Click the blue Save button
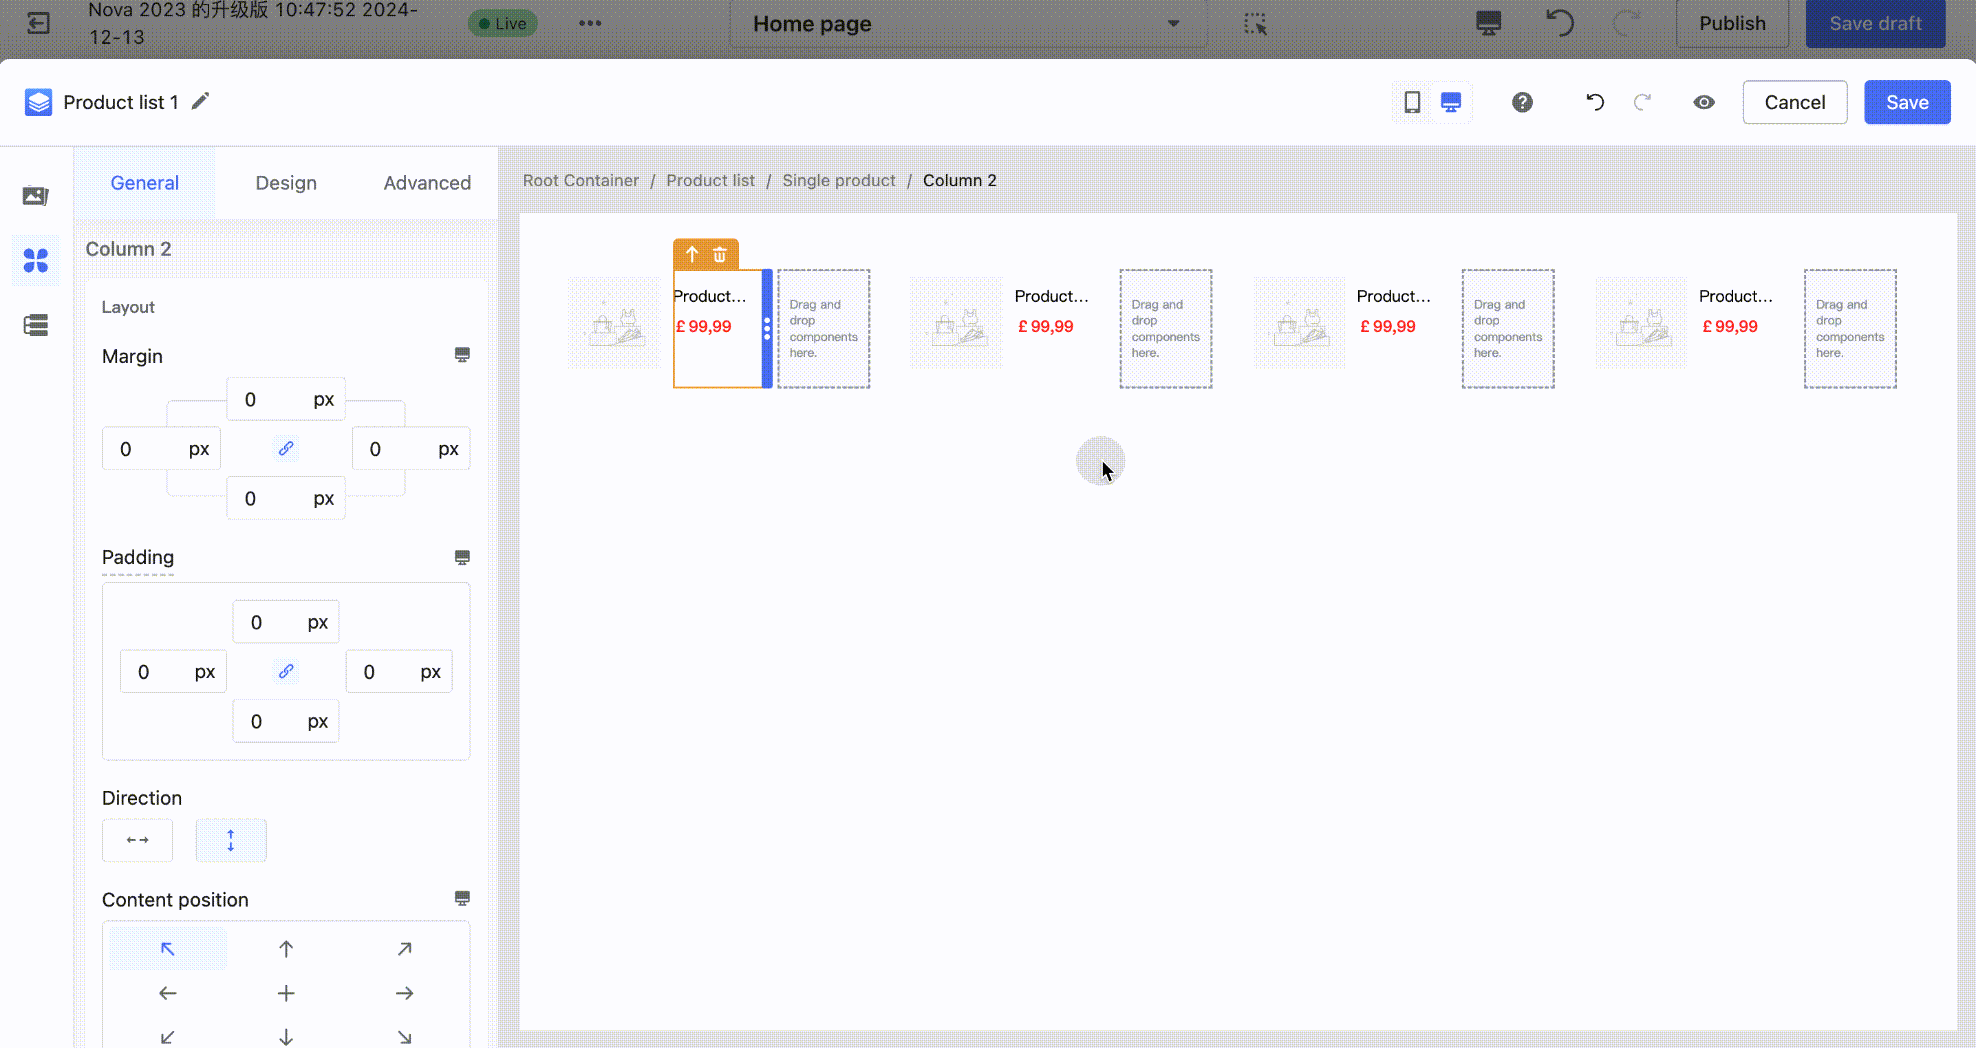The height and width of the screenshot is (1048, 1976). (1906, 102)
